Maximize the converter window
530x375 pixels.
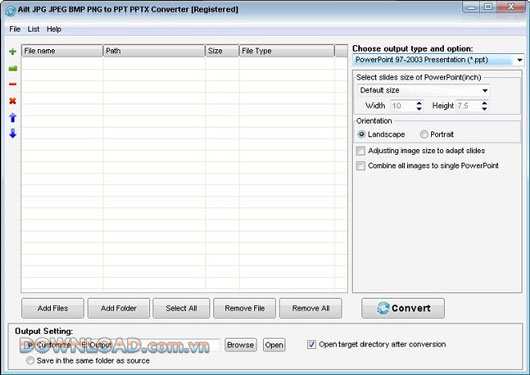[488, 7]
